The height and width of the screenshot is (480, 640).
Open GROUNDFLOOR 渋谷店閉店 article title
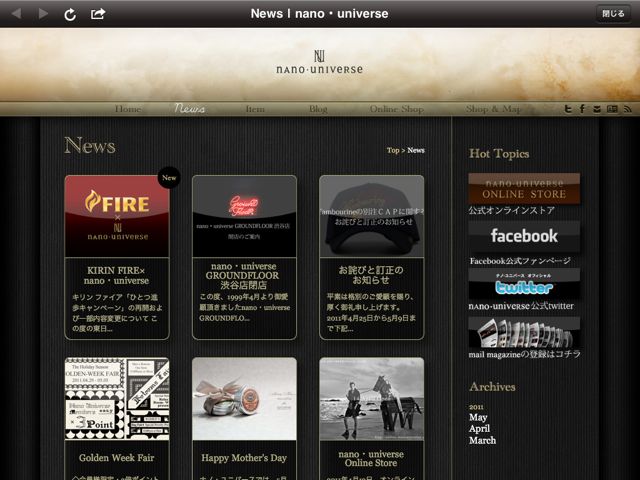[243, 276]
